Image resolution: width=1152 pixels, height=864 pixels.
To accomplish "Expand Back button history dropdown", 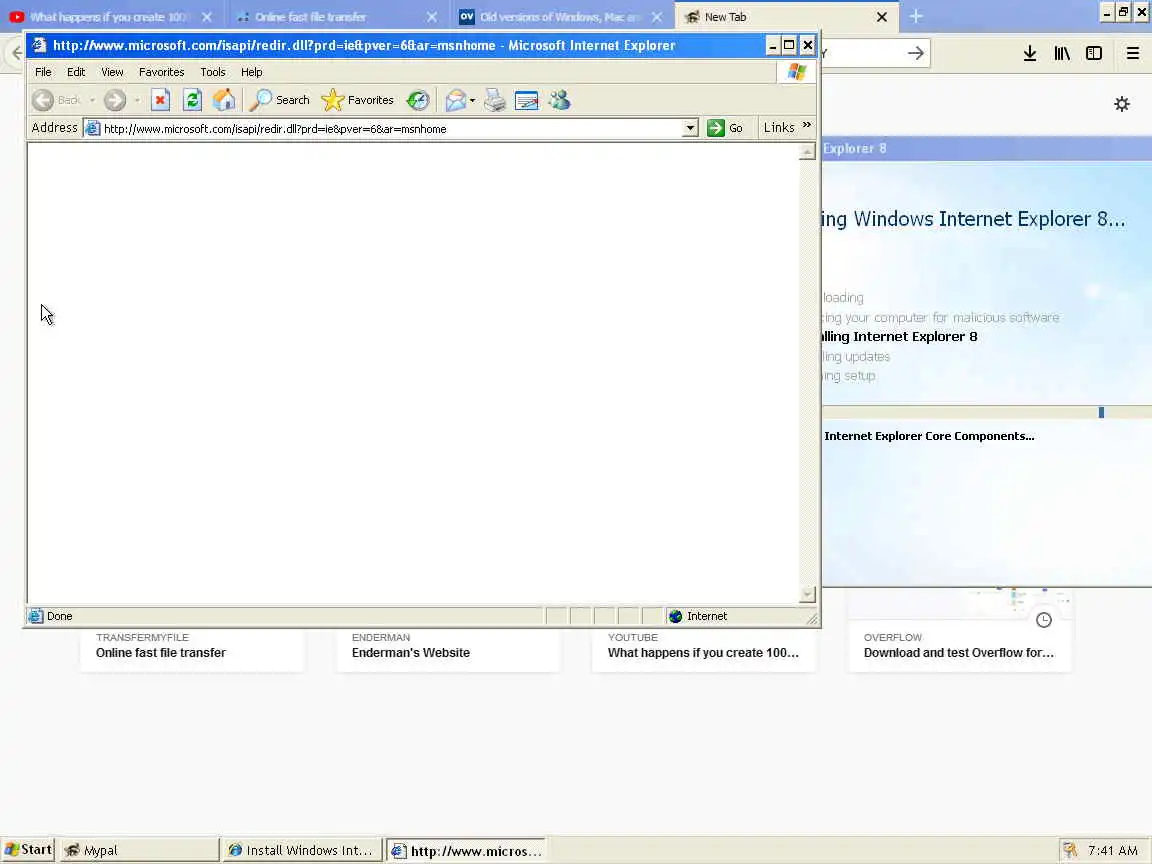I will point(93,101).
